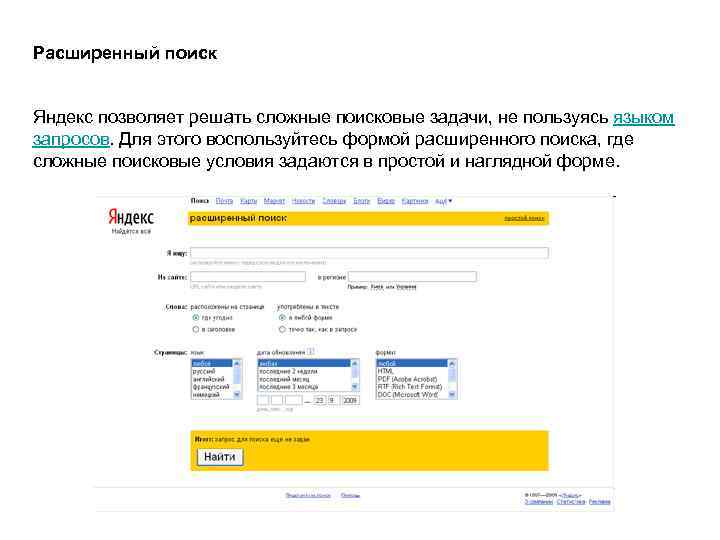
Task: Open the Статистика footer link
Action: point(571,502)
